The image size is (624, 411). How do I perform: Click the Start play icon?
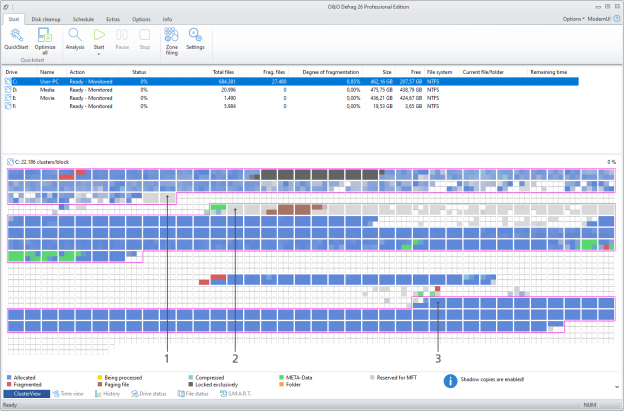click(x=99, y=35)
